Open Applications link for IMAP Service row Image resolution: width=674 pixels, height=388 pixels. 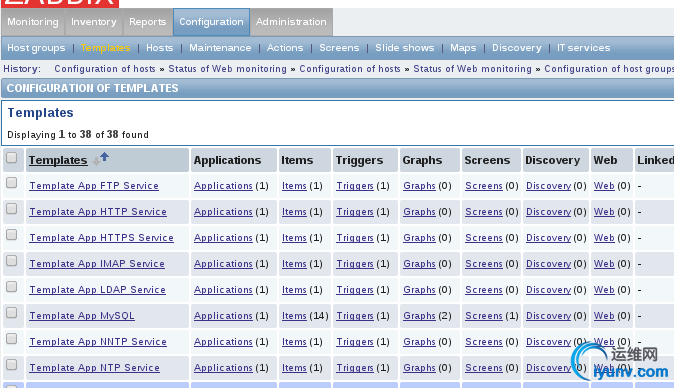[x=223, y=264]
